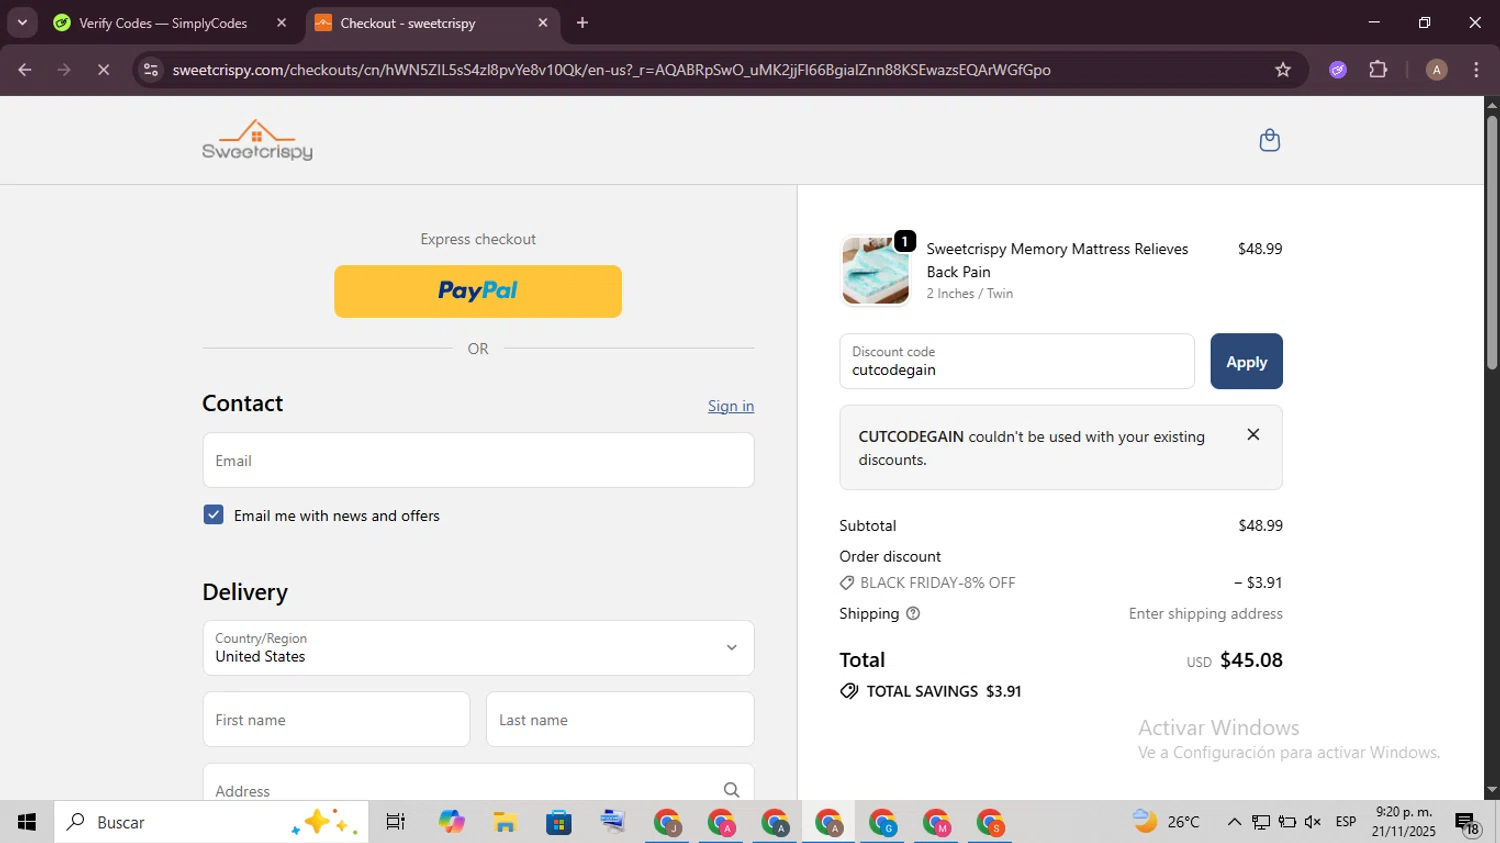The image size is (1500, 843).
Task: Click the TOTAL SAVINGS $3.91 text
Action: [x=943, y=691]
